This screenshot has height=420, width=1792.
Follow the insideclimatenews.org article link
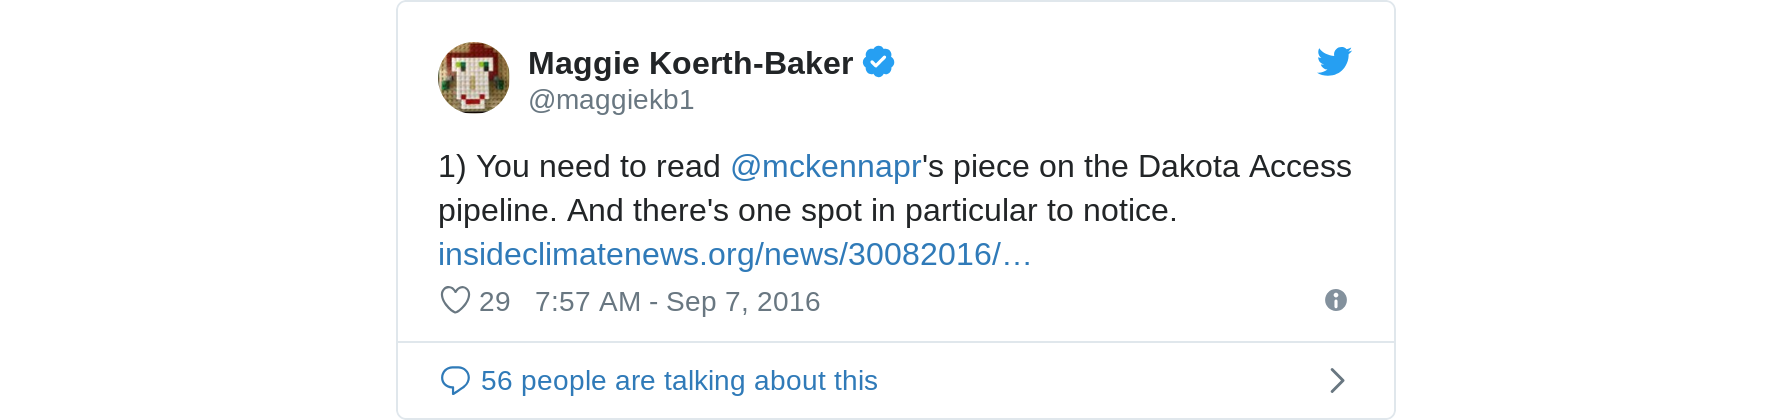pos(734,254)
